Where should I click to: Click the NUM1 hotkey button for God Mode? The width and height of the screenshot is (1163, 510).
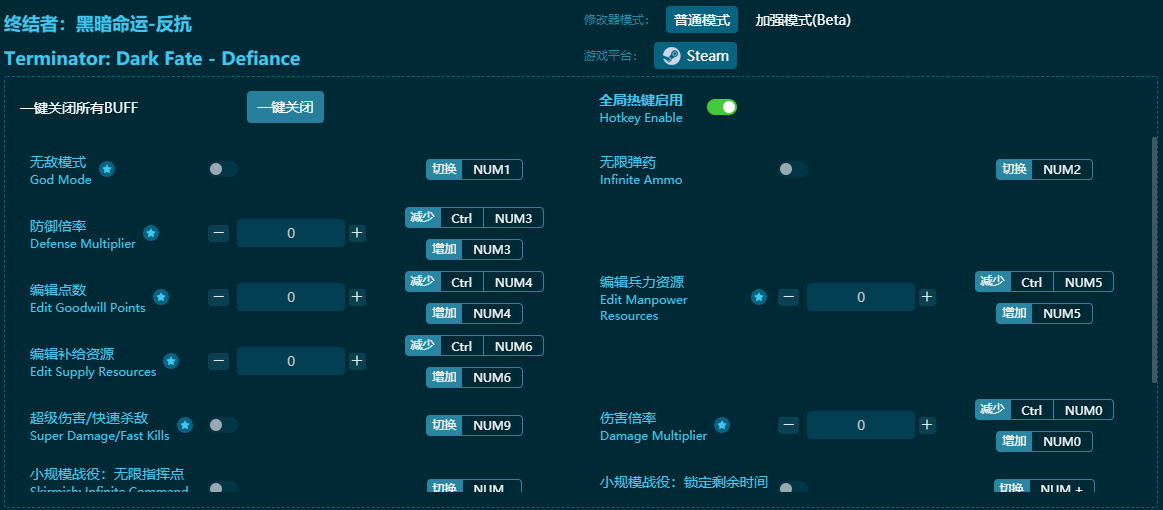point(491,169)
